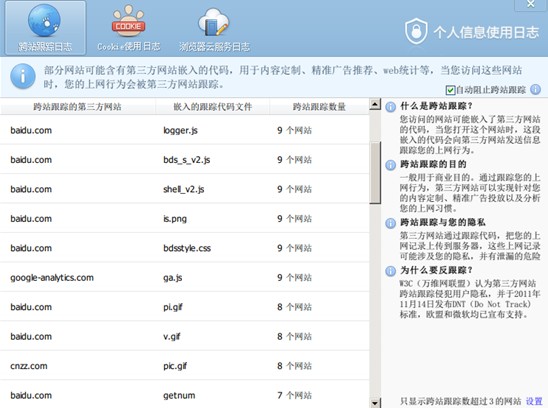Switch to Cookie使用日志 tab label
Image resolution: width=548 pixels, height=408 pixels.
129,46
